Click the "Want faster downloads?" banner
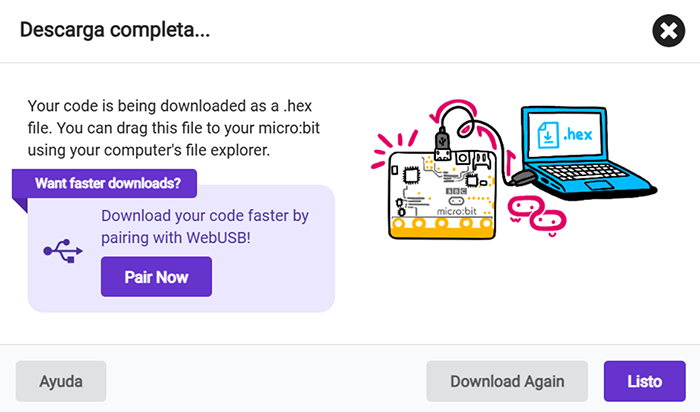This screenshot has height=412, width=700. pos(108,183)
